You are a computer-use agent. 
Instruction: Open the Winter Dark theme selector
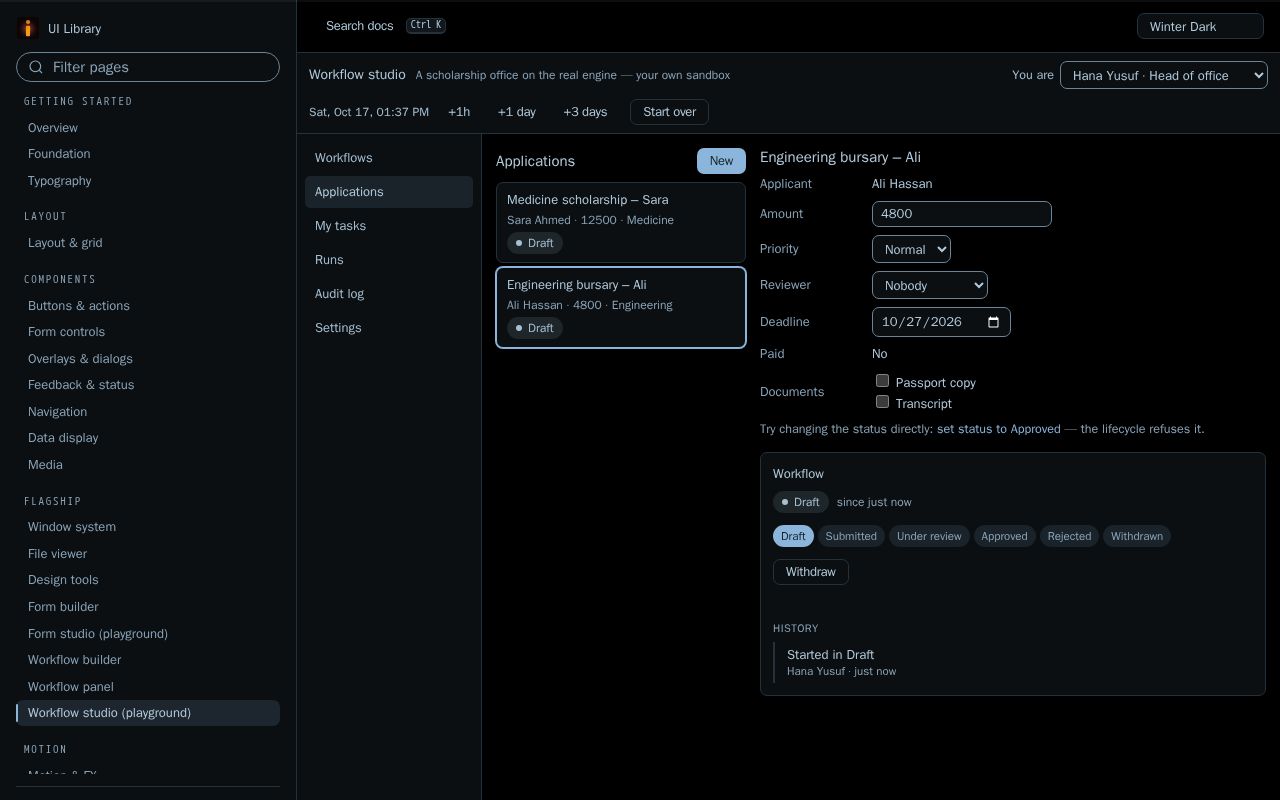[x=1200, y=26]
